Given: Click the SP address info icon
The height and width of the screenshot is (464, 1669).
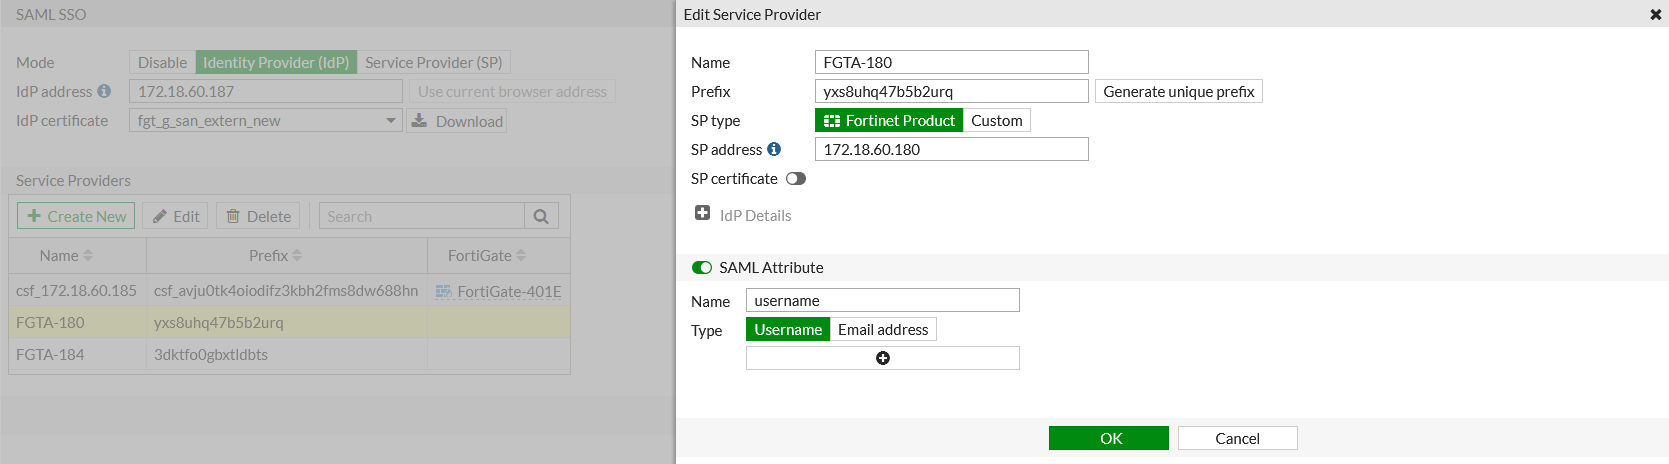Looking at the screenshot, I should pos(774,149).
